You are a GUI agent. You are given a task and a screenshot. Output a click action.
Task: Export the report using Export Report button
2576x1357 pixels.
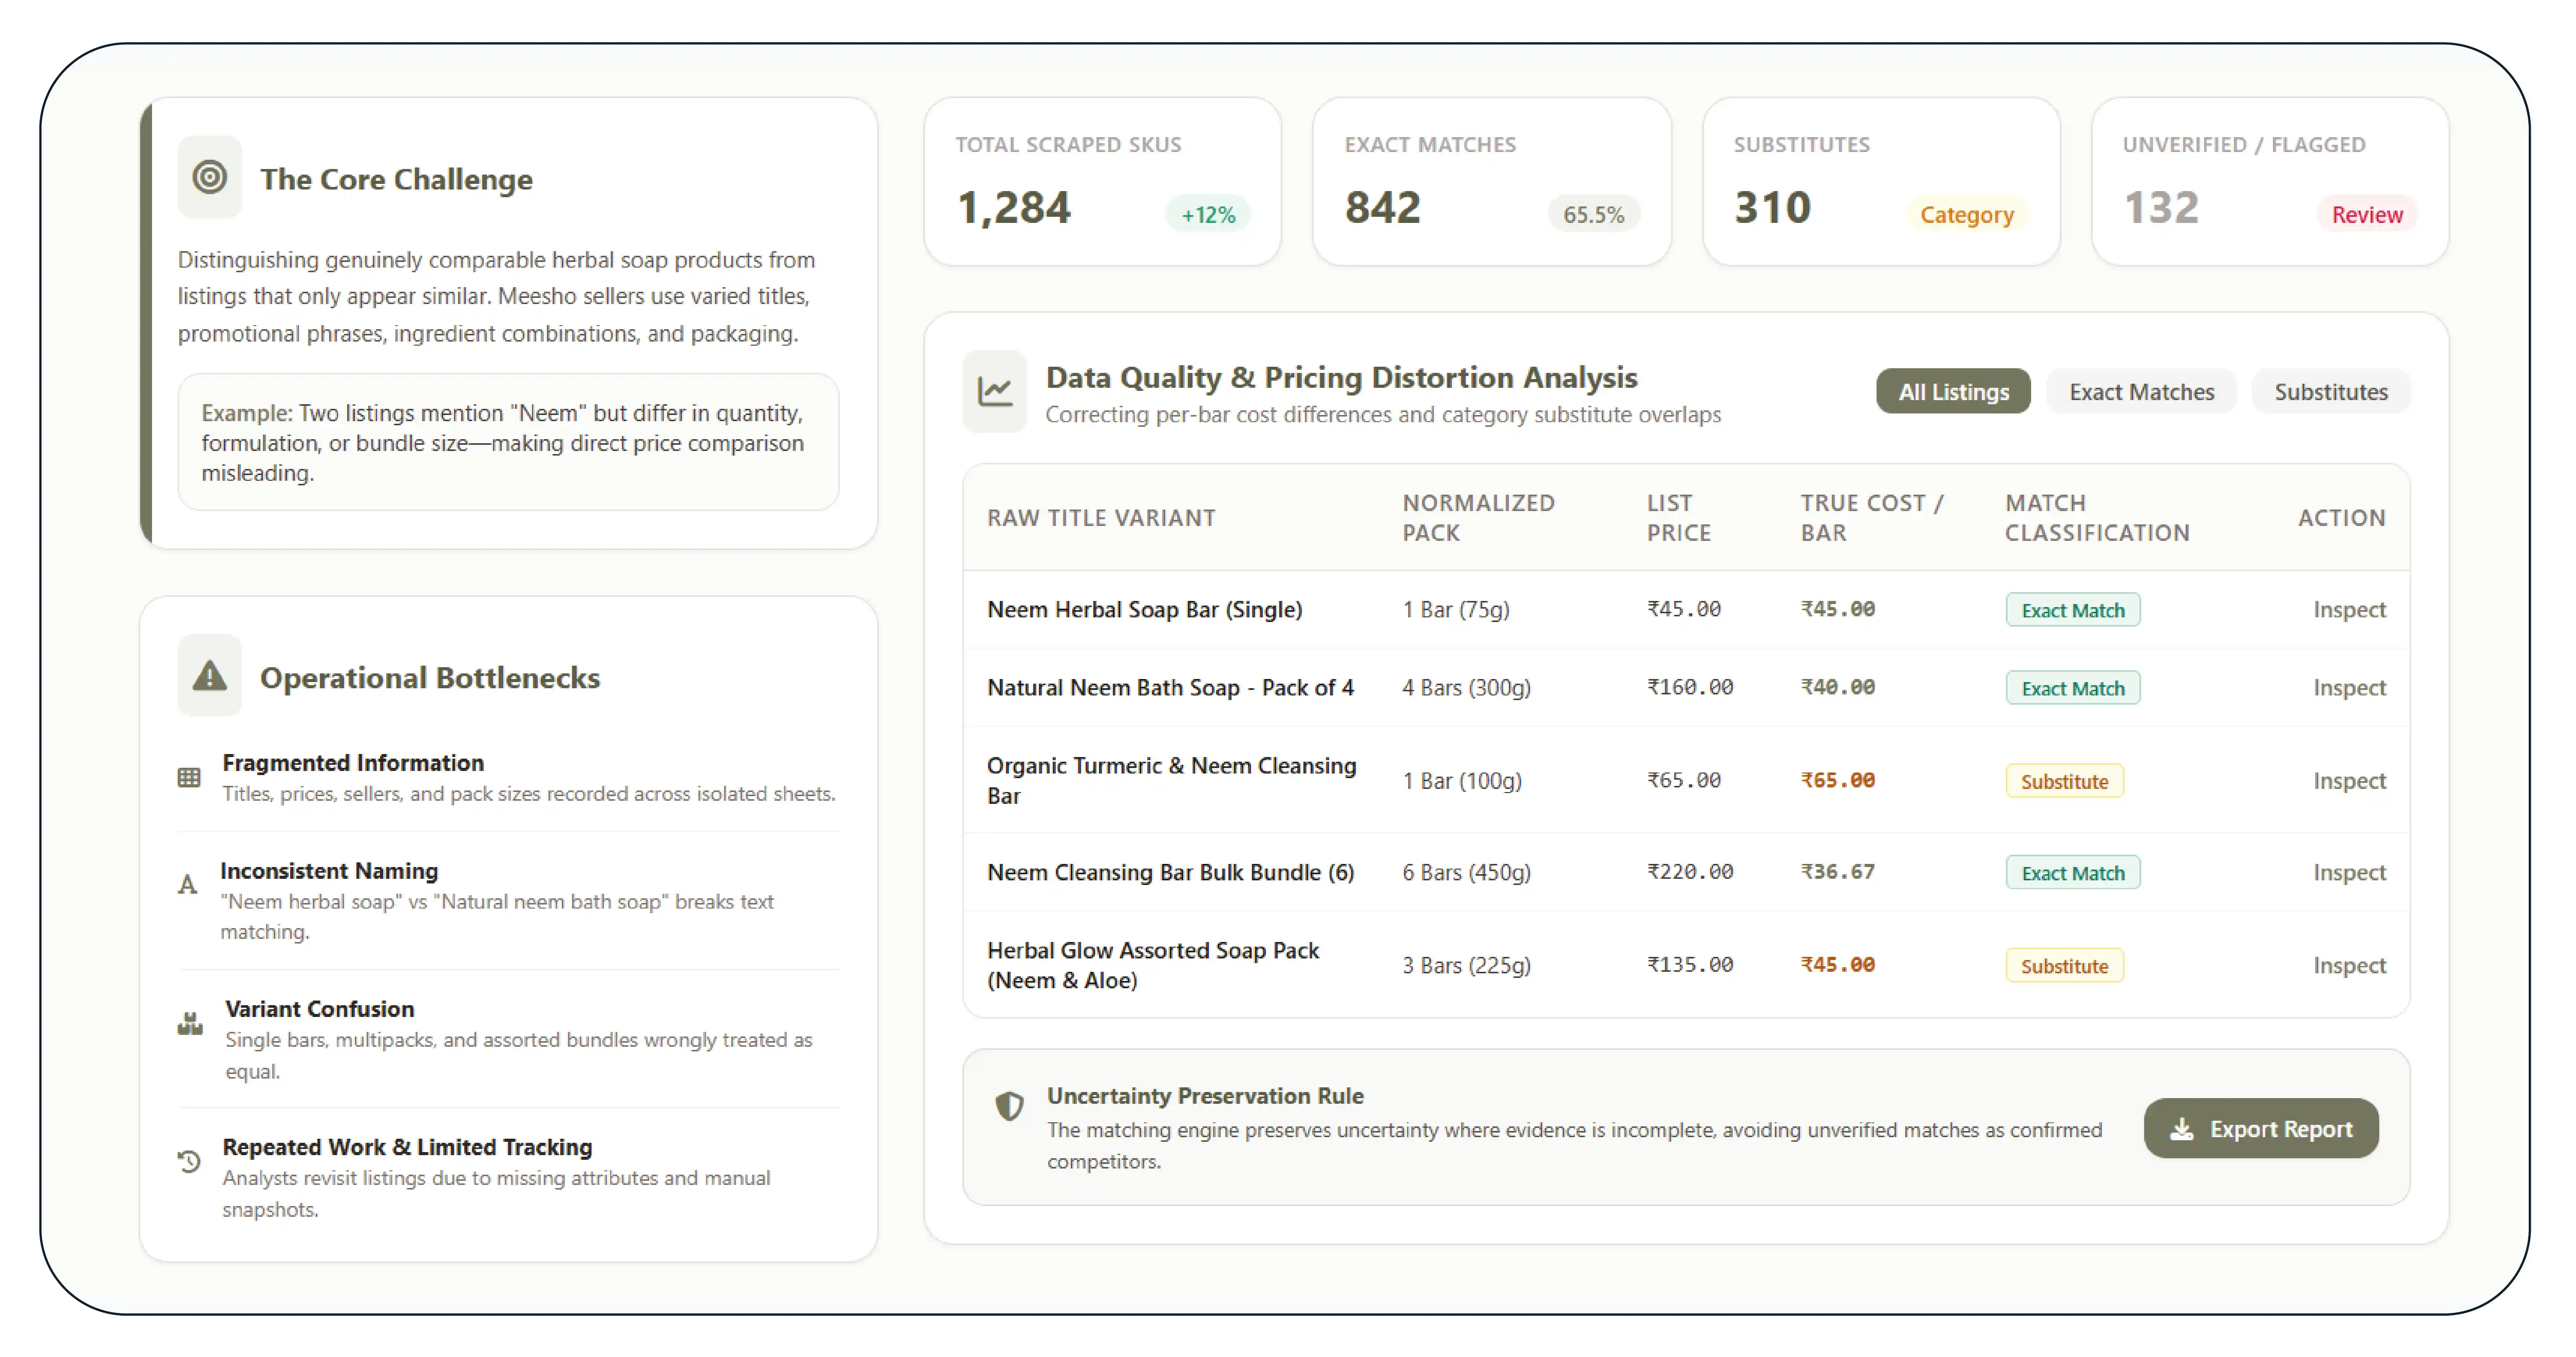(2261, 1129)
